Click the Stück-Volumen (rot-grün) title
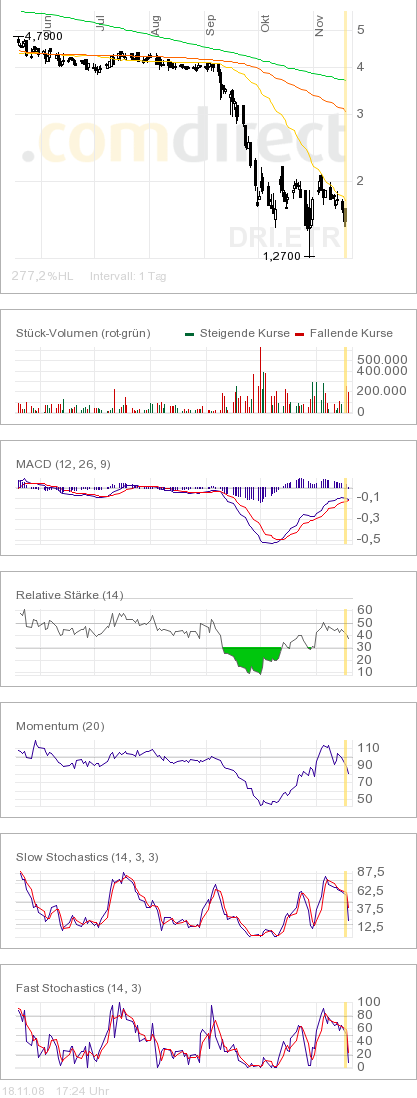Viewport: 417px width, 1098px height. (83, 333)
